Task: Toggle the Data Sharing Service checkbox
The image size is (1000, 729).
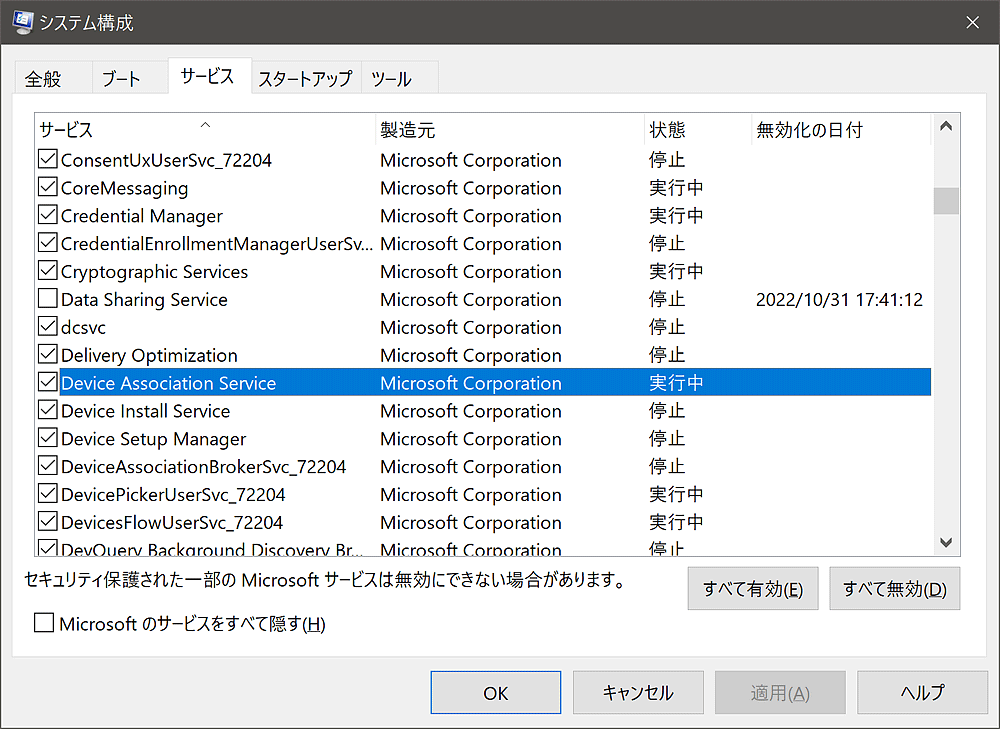Action: [47, 299]
